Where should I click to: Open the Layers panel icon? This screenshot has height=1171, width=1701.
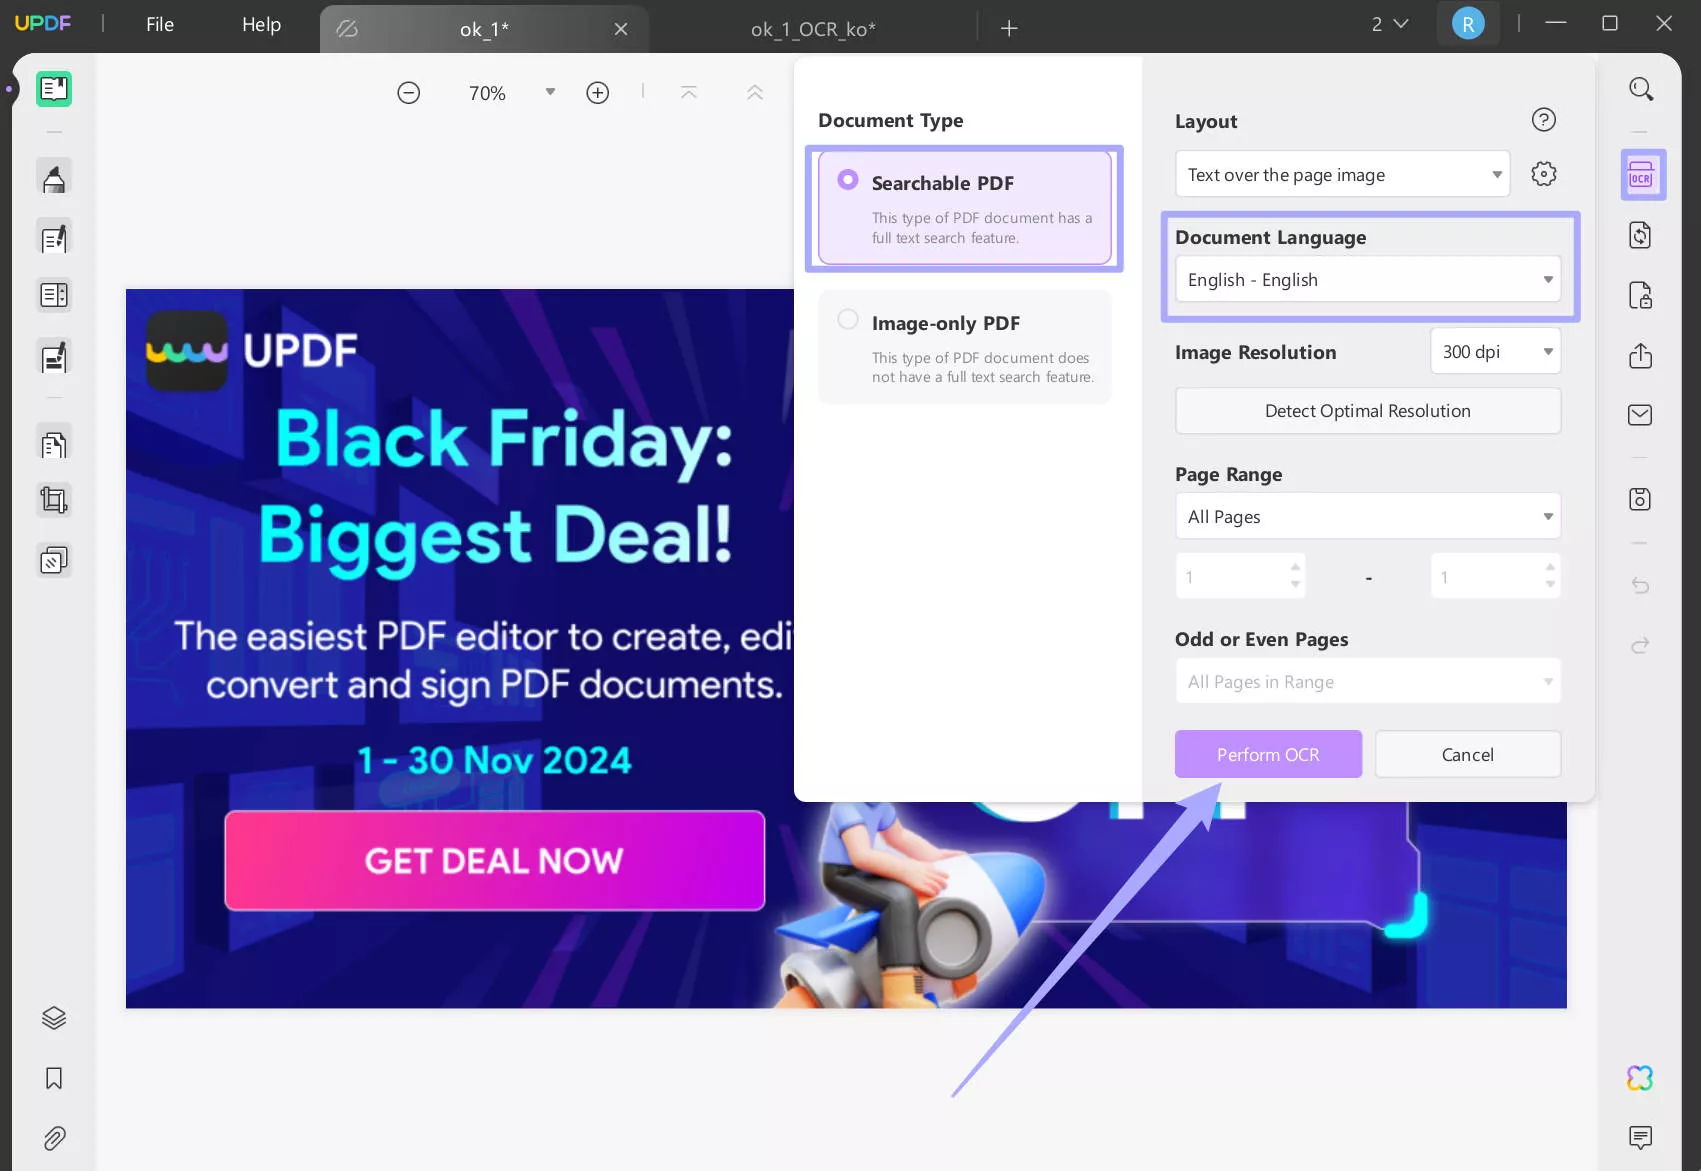point(54,1018)
